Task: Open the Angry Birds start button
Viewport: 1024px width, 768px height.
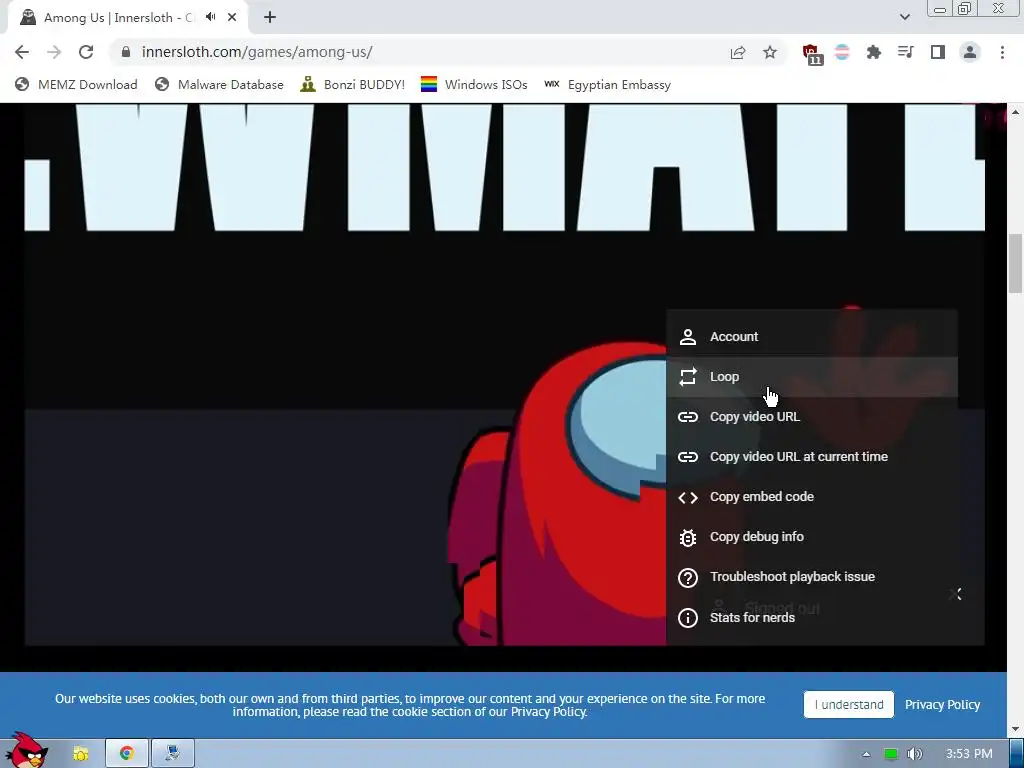Action: tap(26, 751)
